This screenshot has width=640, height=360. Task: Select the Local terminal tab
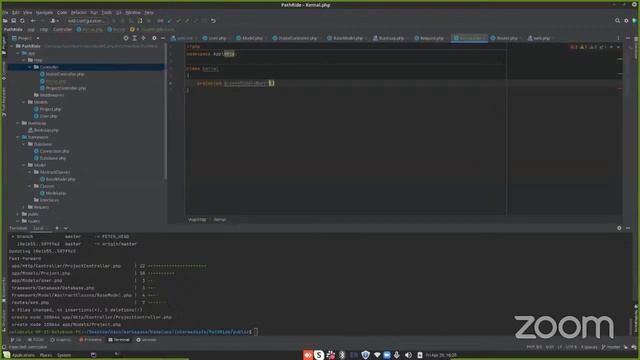[x=39, y=228]
